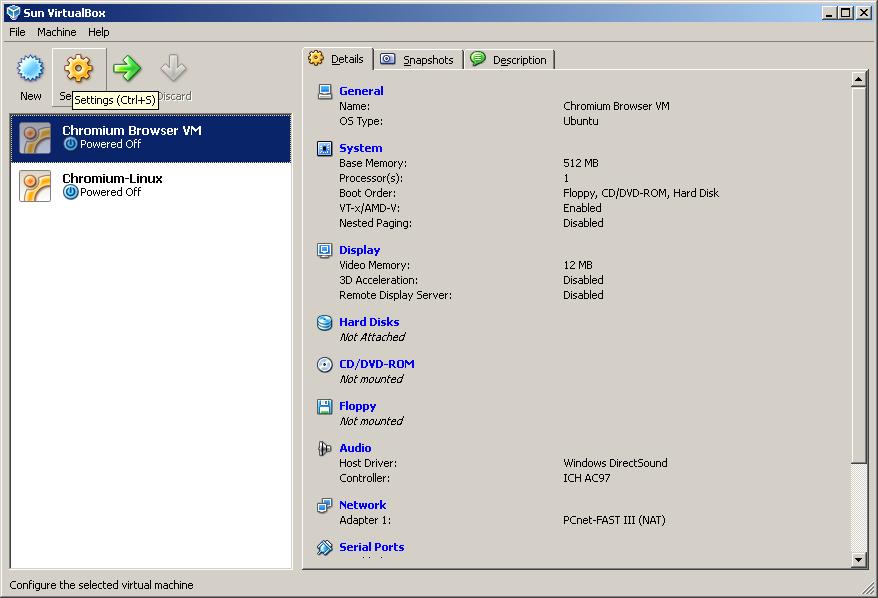
Task: Click the 'Configure the selected virtual machine' status text
Action: pos(101,585)
